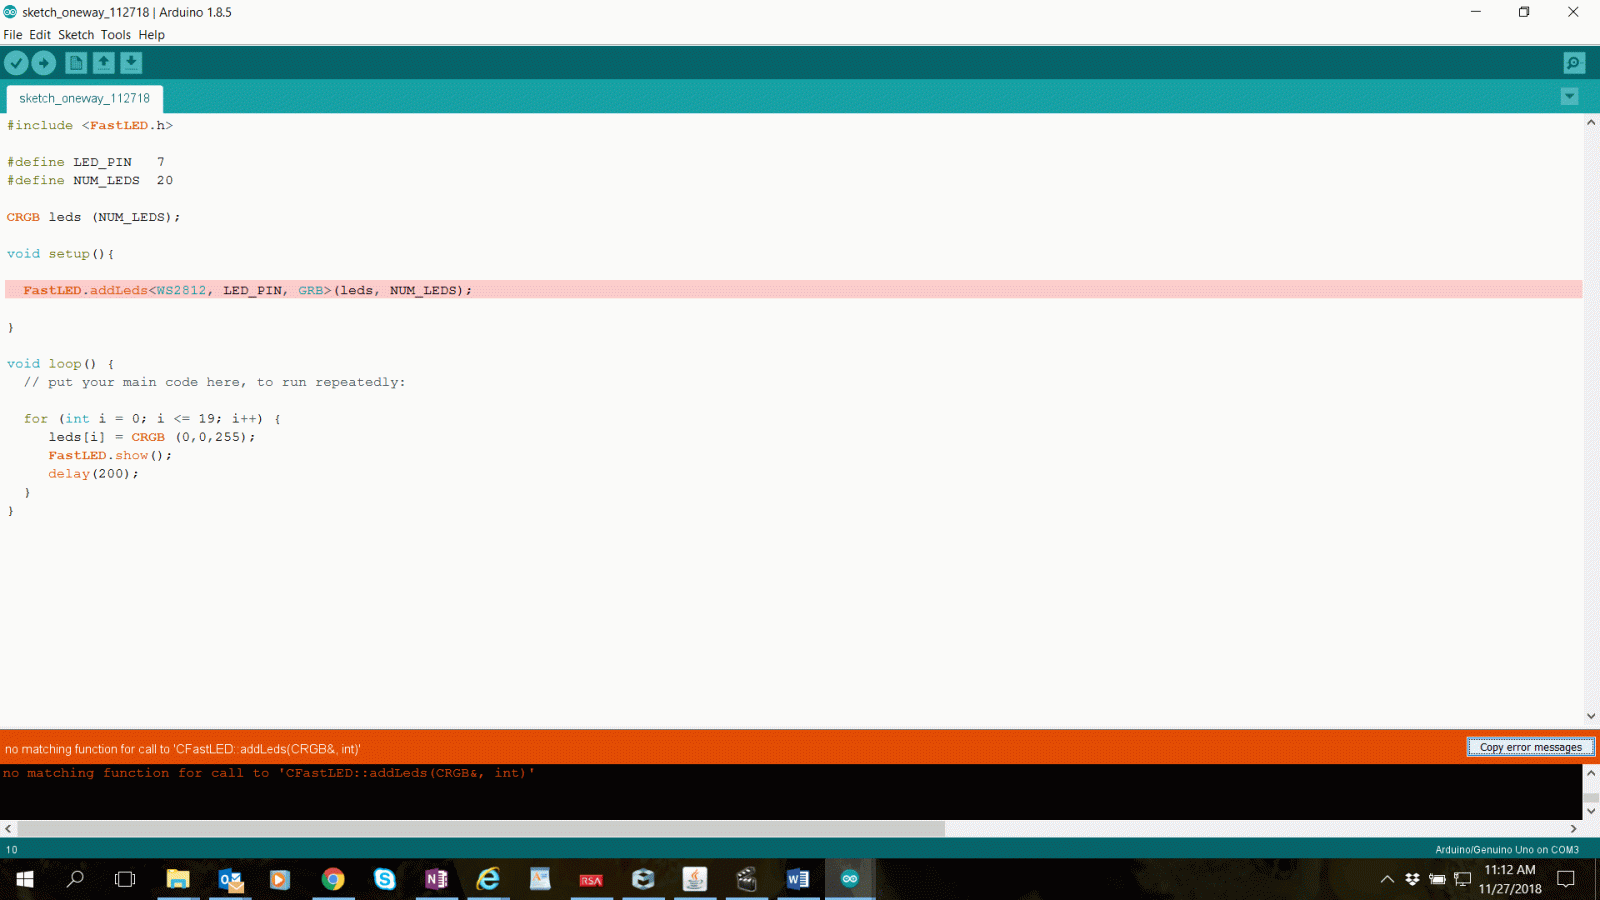Upload the sketch with the arrow icon
Screen dimensions: 1600x900
(44, 62)
